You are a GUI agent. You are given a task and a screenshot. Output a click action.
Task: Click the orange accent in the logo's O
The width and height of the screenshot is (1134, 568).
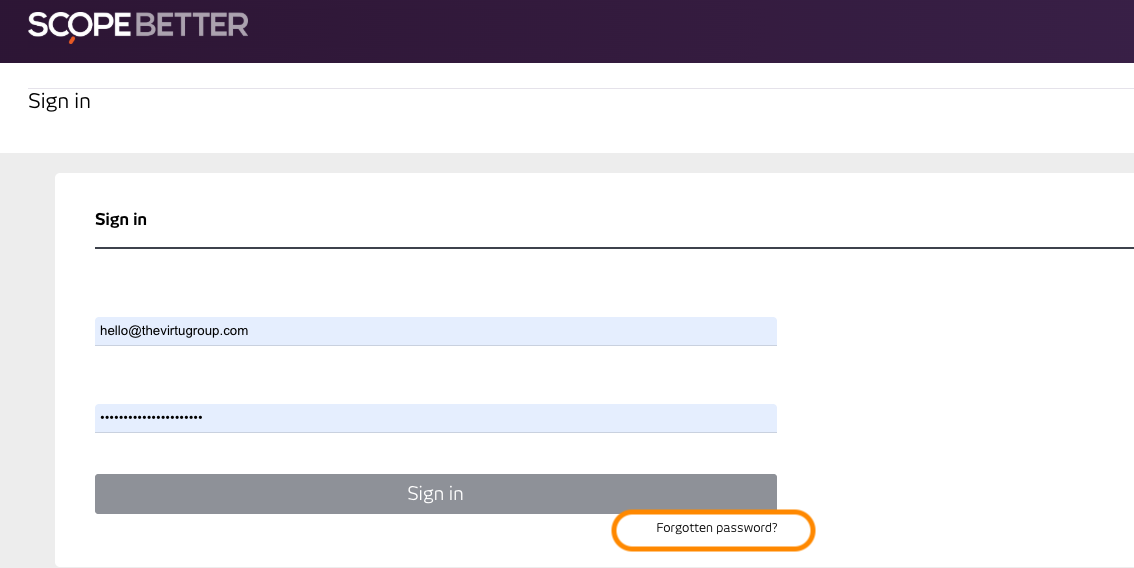pos(73,40)
